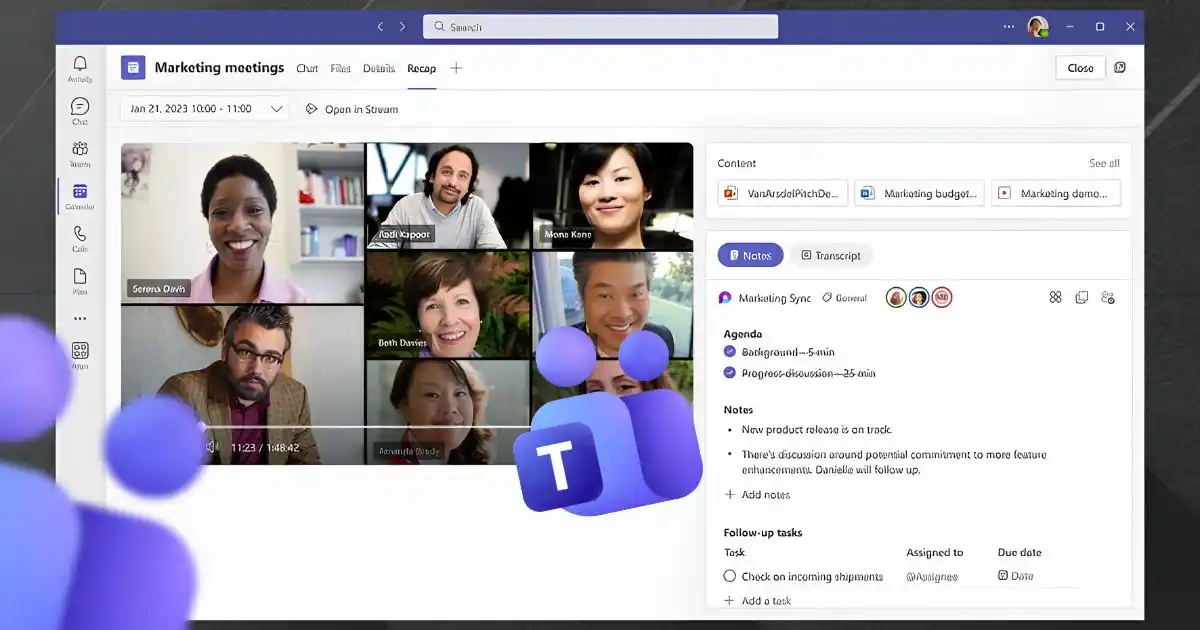
Task: Mute the recording with the speaker icon
Action: click(213, 447)
